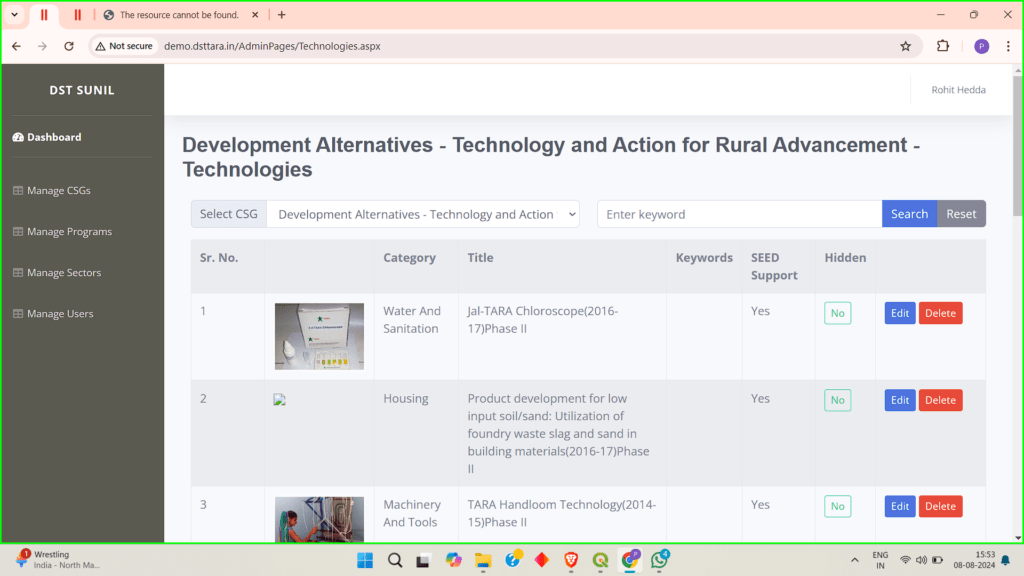Open the Select CSG dropdown
The image size is (1024, 576).
click(423, 214)
